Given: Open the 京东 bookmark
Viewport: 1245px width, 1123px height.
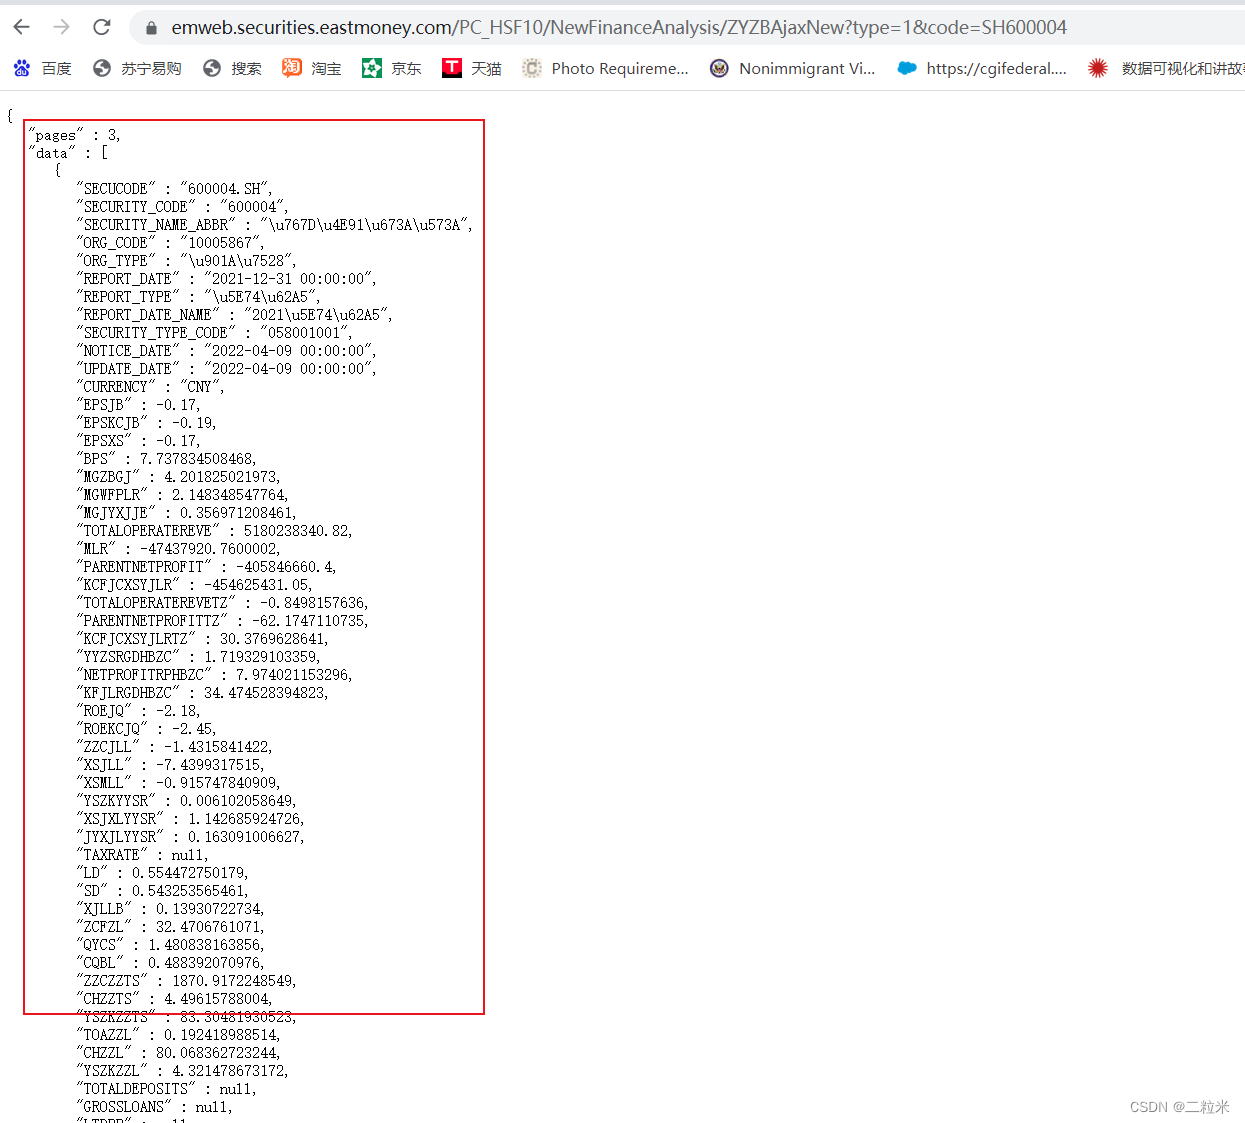Looking at the screenshot, I should 392,68.
